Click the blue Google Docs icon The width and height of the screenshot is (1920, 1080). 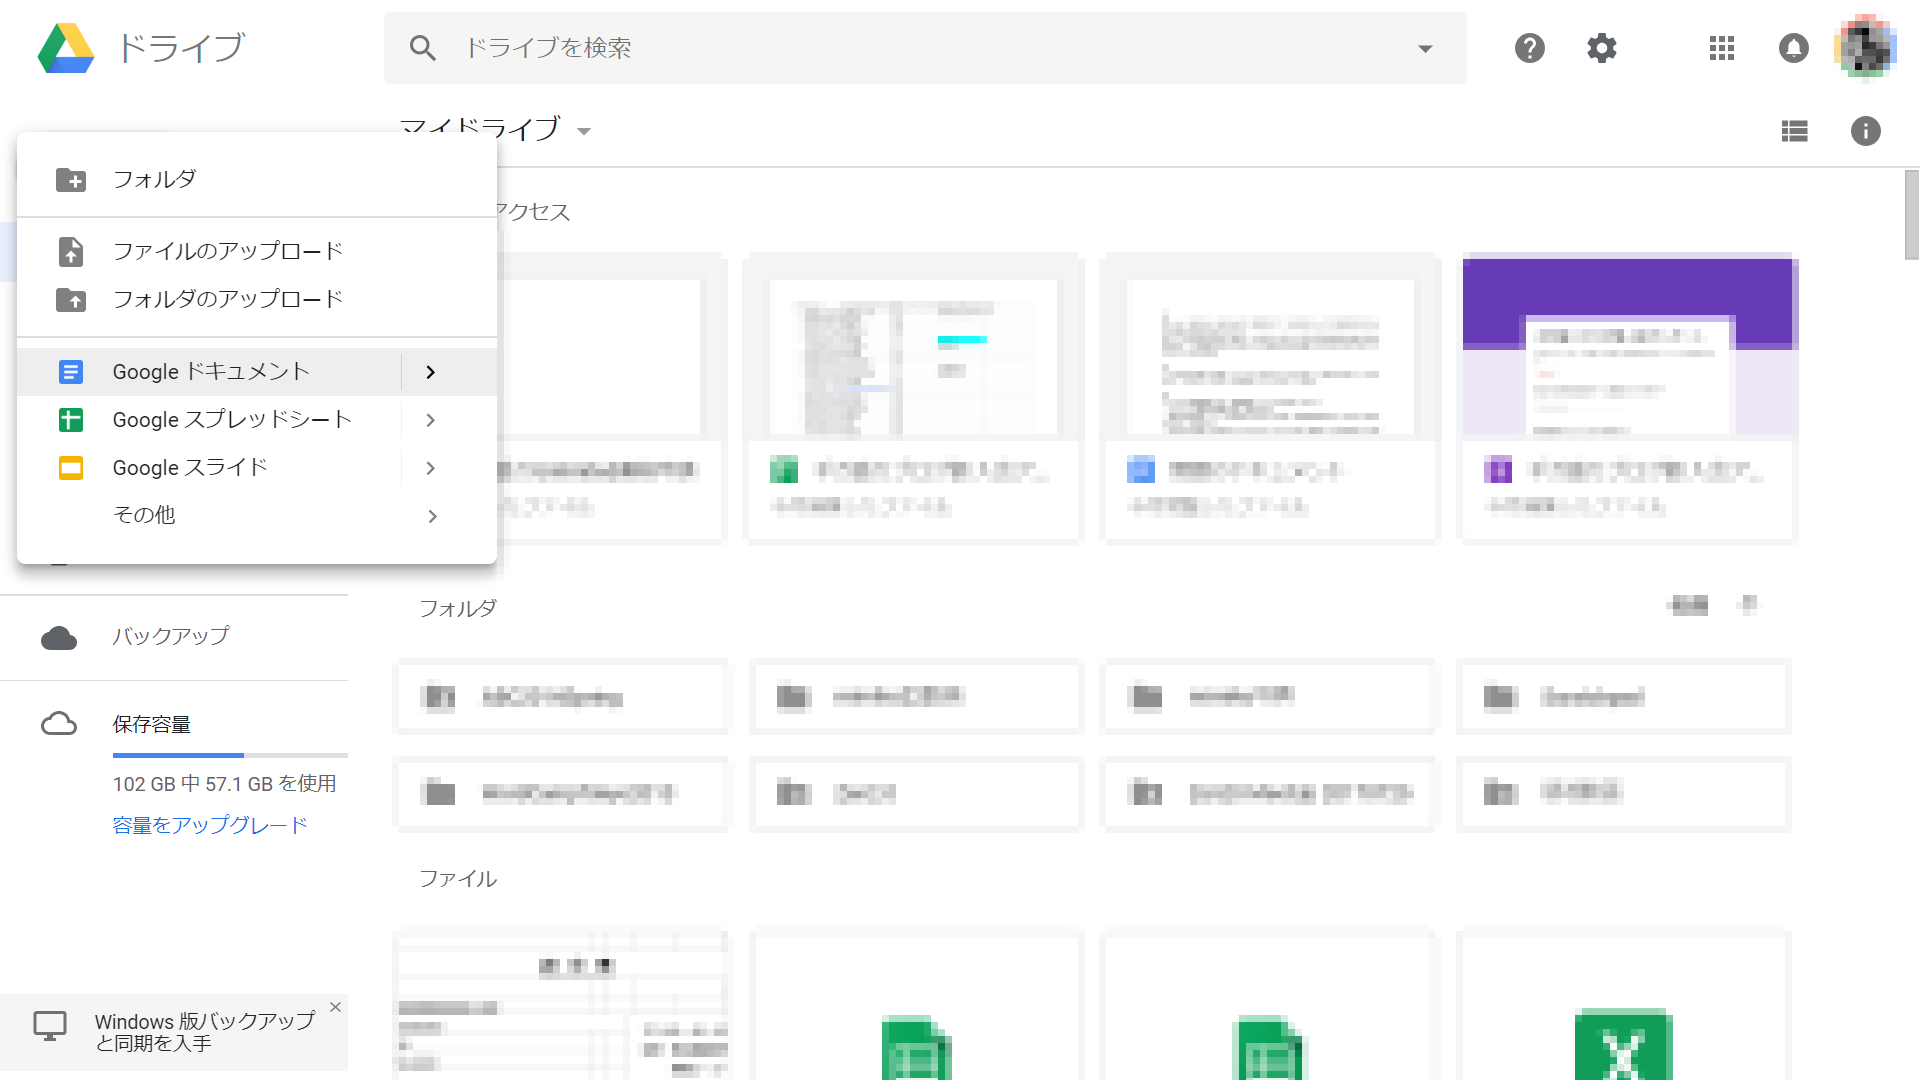pos(71,372)
